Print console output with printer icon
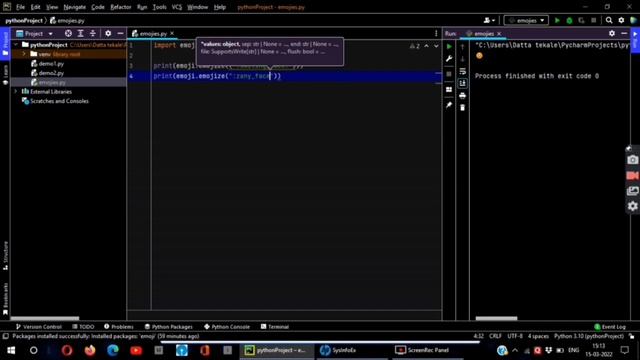The height and width of the screenshot is (360, 640). point(462,96)
